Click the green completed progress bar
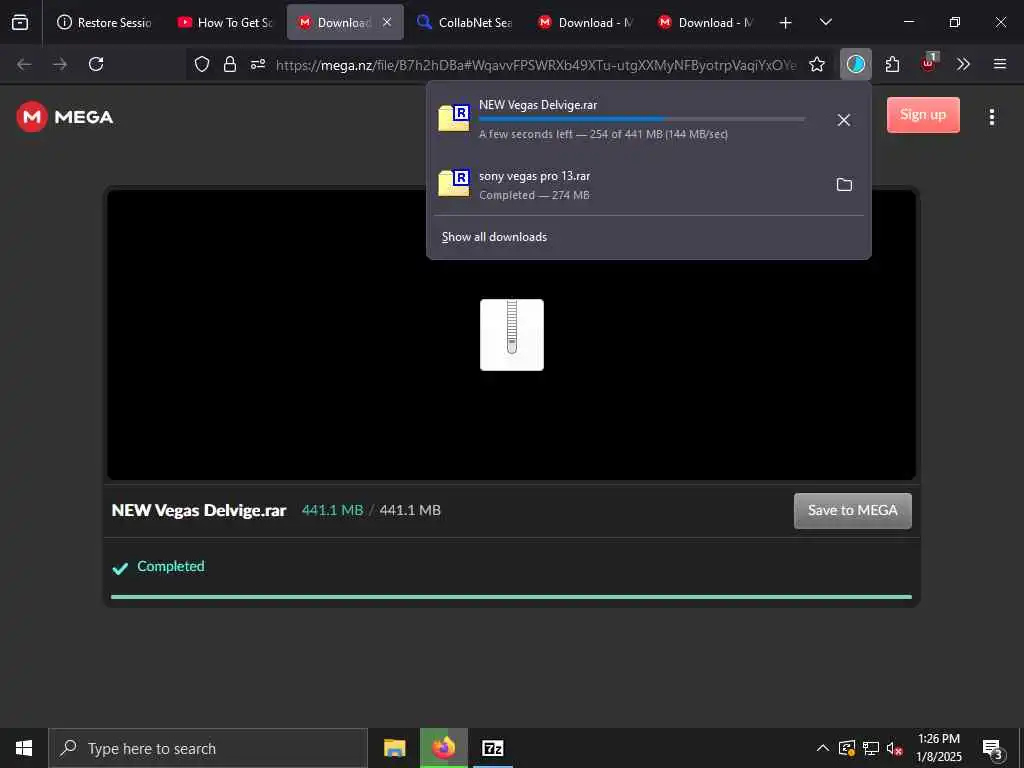This screenshot has height=768, width=1024. point(511,597)
